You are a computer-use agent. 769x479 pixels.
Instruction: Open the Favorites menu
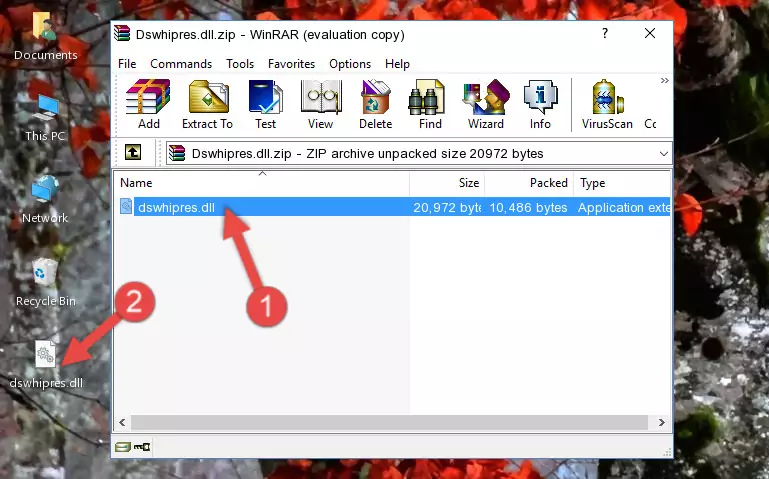point(291,64)
